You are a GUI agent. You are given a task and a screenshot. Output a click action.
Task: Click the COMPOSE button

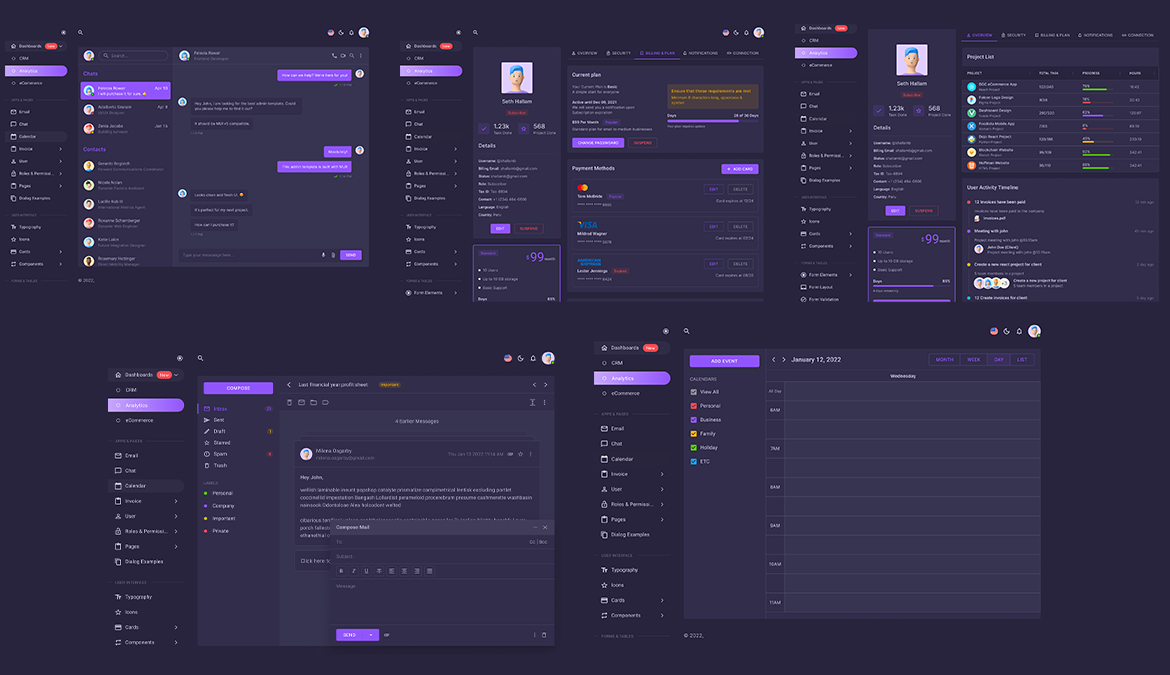238,388
